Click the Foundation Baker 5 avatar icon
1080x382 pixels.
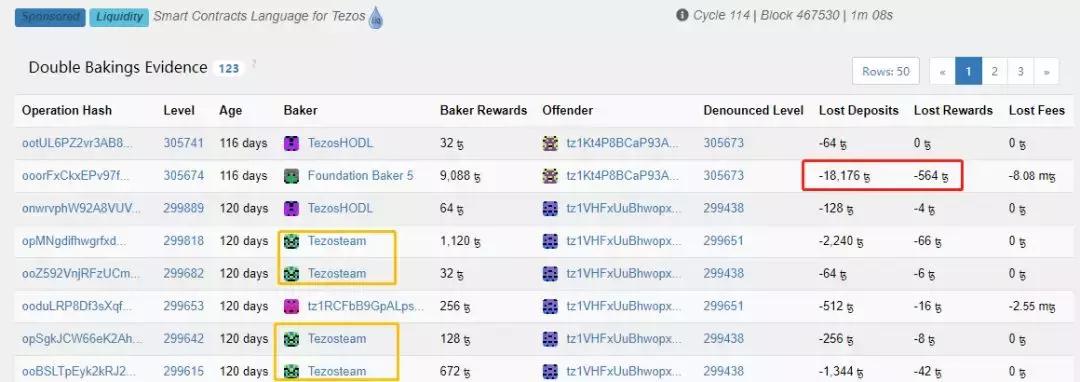(x=291, y=176)
